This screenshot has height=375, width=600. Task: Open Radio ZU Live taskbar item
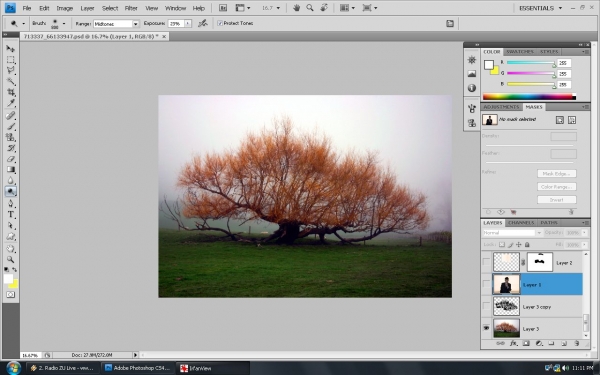64,368
